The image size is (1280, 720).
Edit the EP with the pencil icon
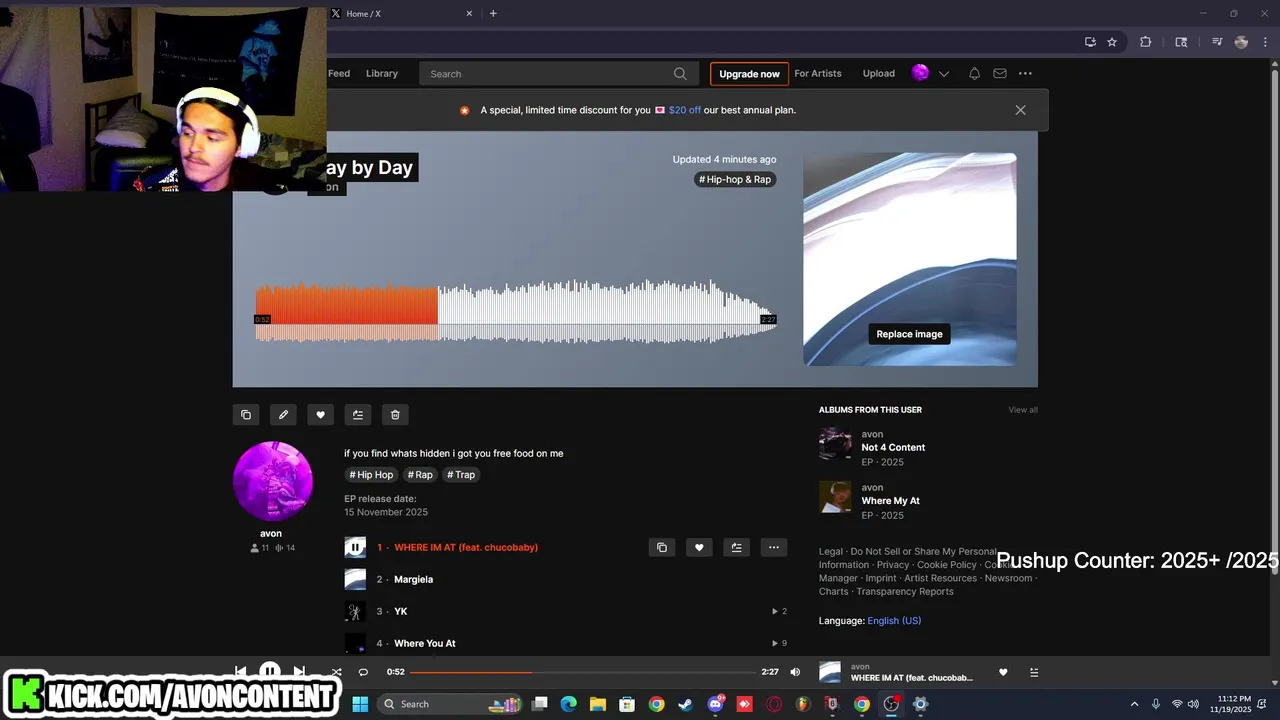283,415
